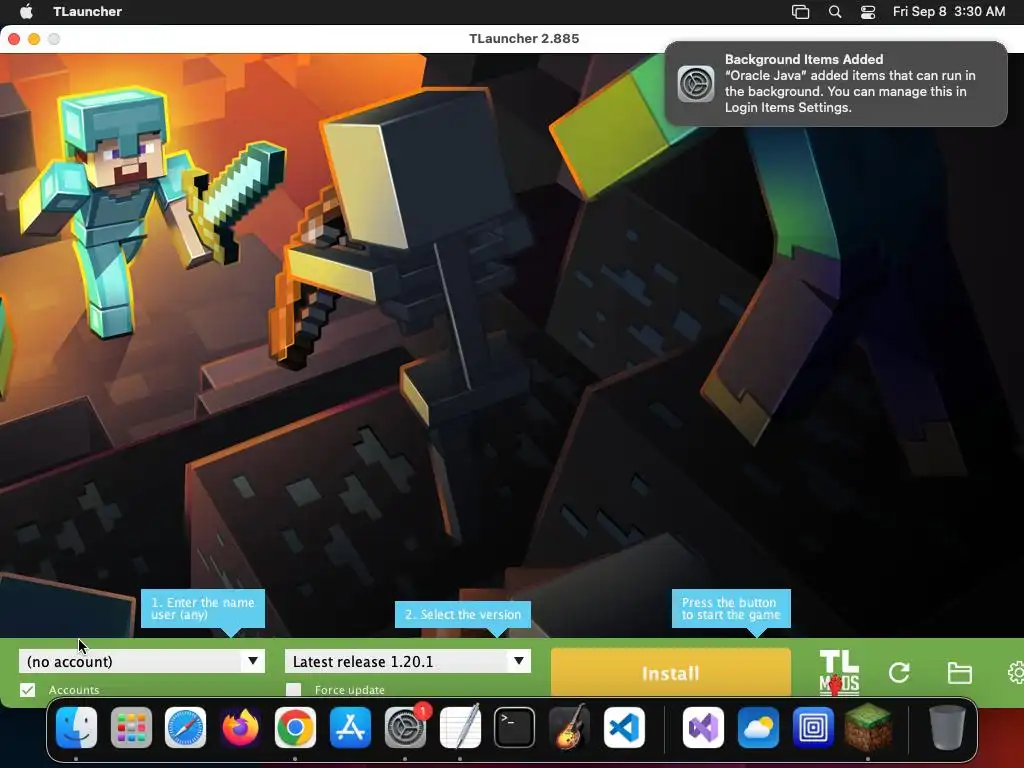Launch Safari from the dock
This screenshot has width=1024, height=768.
[185, 728]
